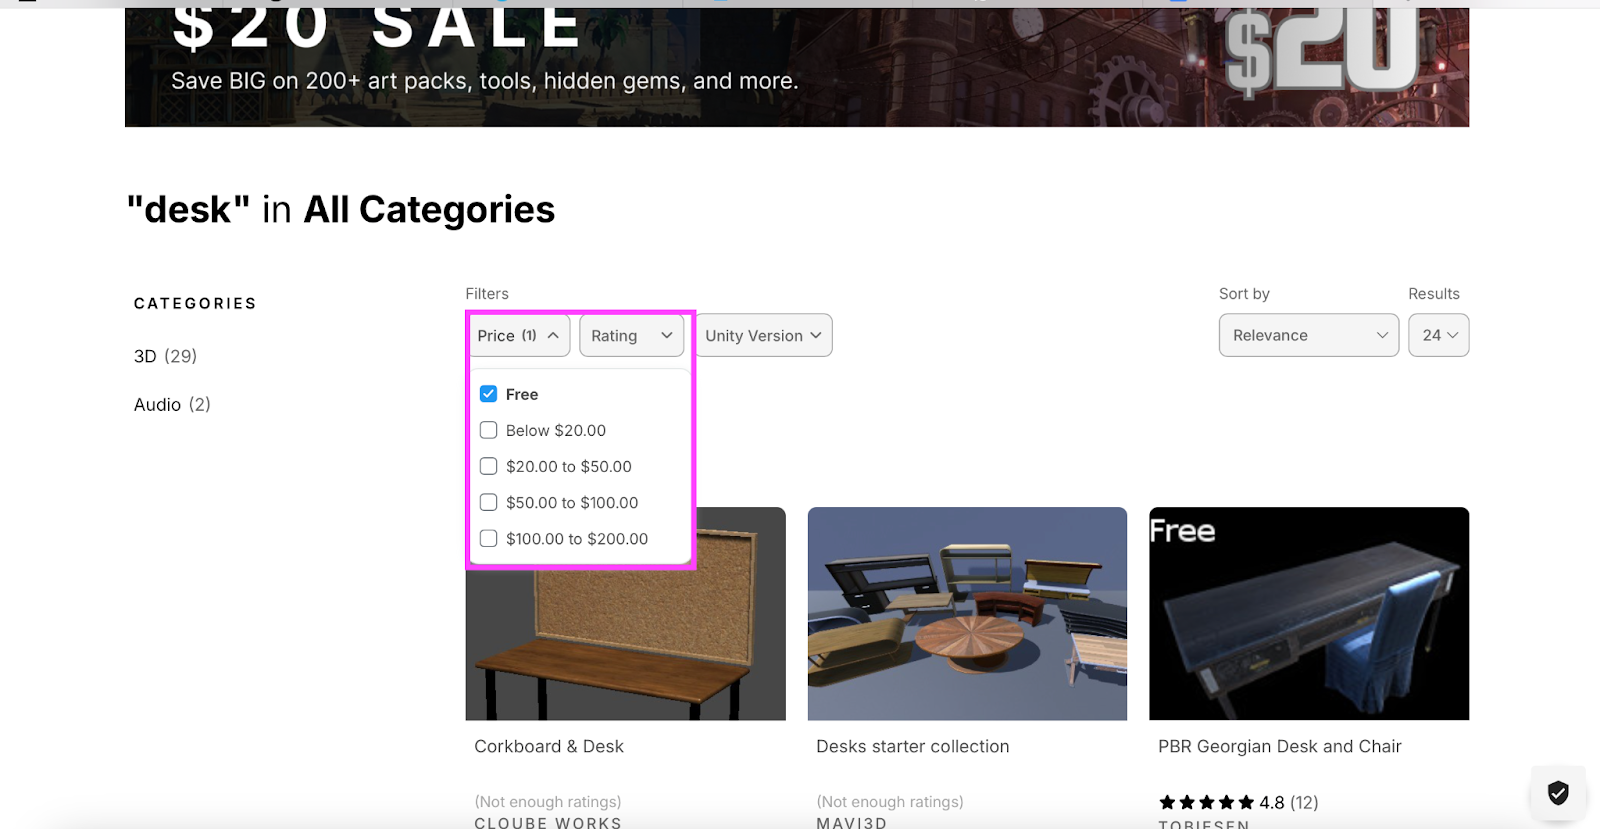Check the $20.00 to $50.00 filter
The image size is (1600, 829).
488,466
